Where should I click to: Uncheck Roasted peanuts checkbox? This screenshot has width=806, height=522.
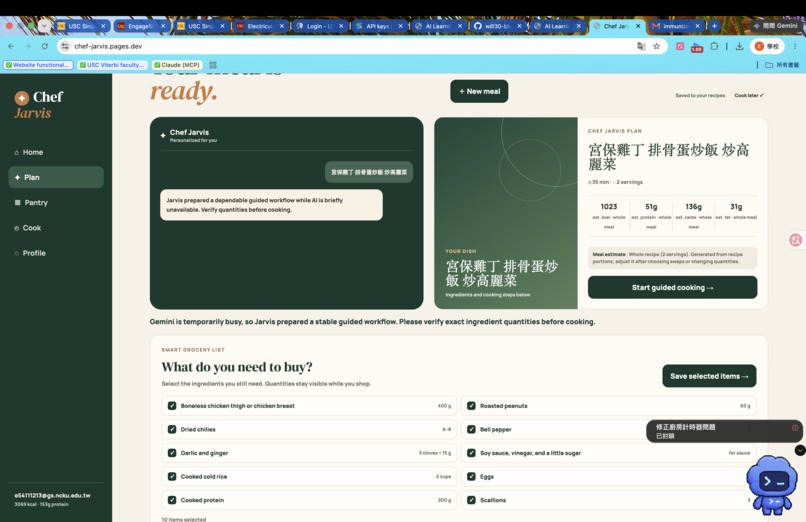pyautogui.click(x=471, y=405)
